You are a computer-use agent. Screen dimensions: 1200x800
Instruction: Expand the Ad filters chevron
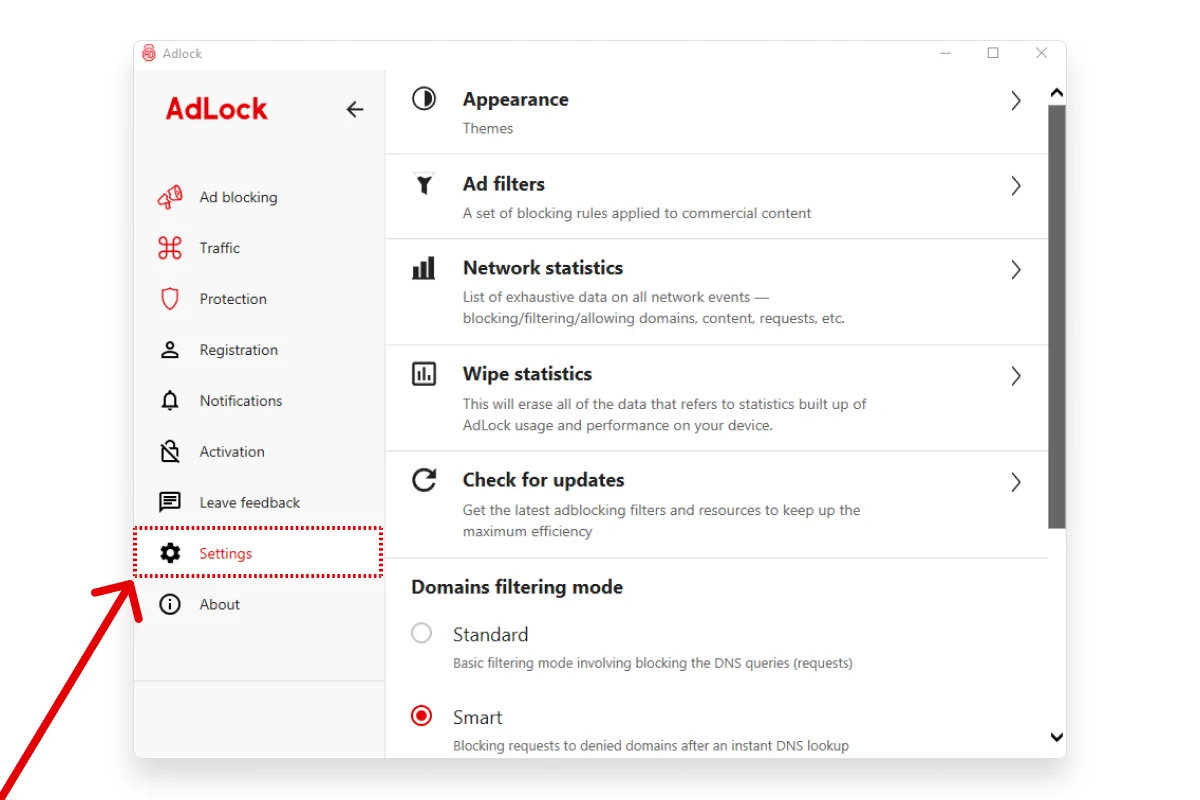point(1016,185)
